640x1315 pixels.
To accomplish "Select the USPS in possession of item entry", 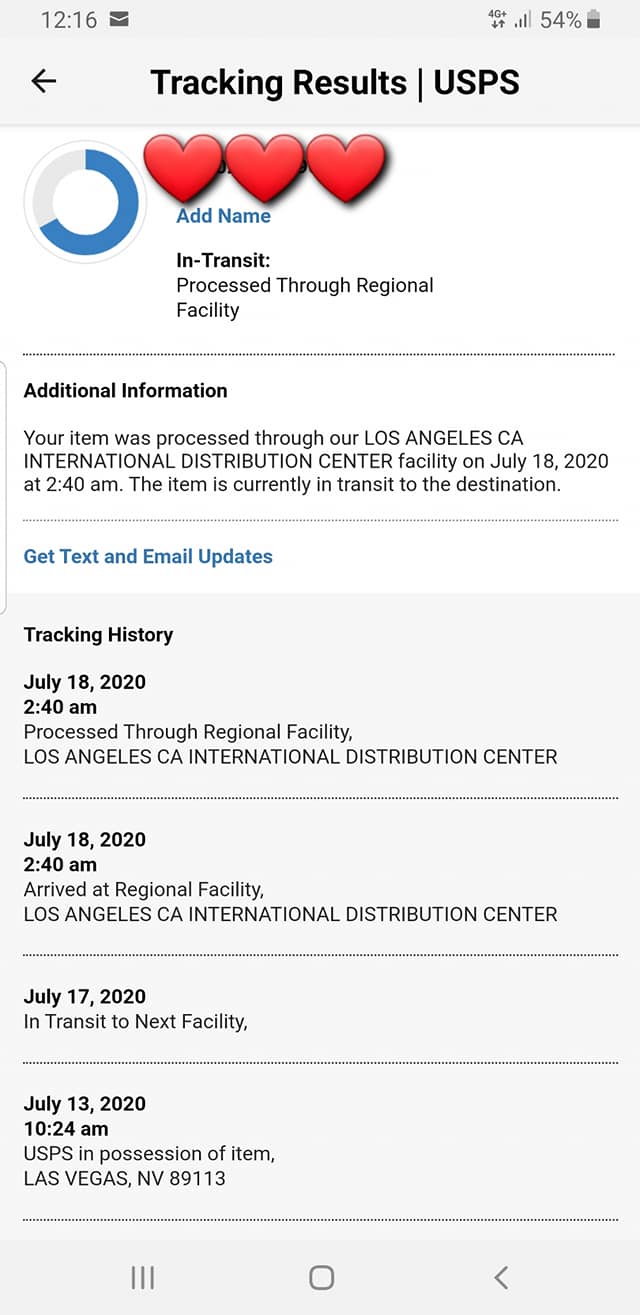I will [x=320, y=1141].
